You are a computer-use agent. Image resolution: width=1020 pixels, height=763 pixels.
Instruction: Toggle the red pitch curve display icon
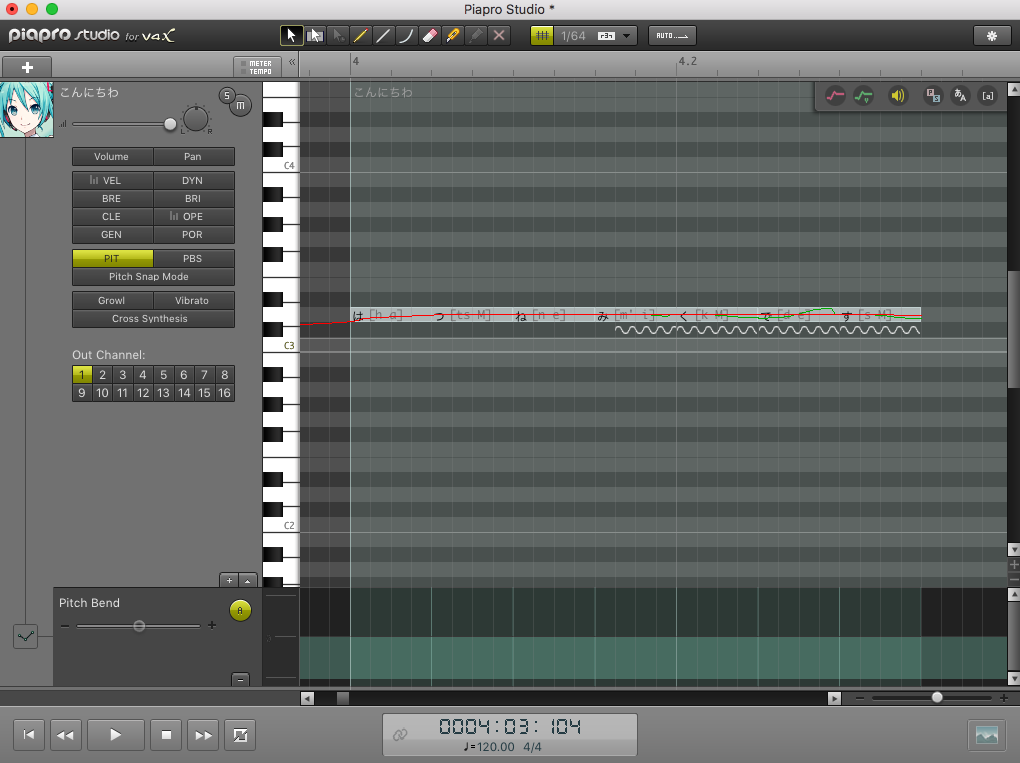coord(835,96)
